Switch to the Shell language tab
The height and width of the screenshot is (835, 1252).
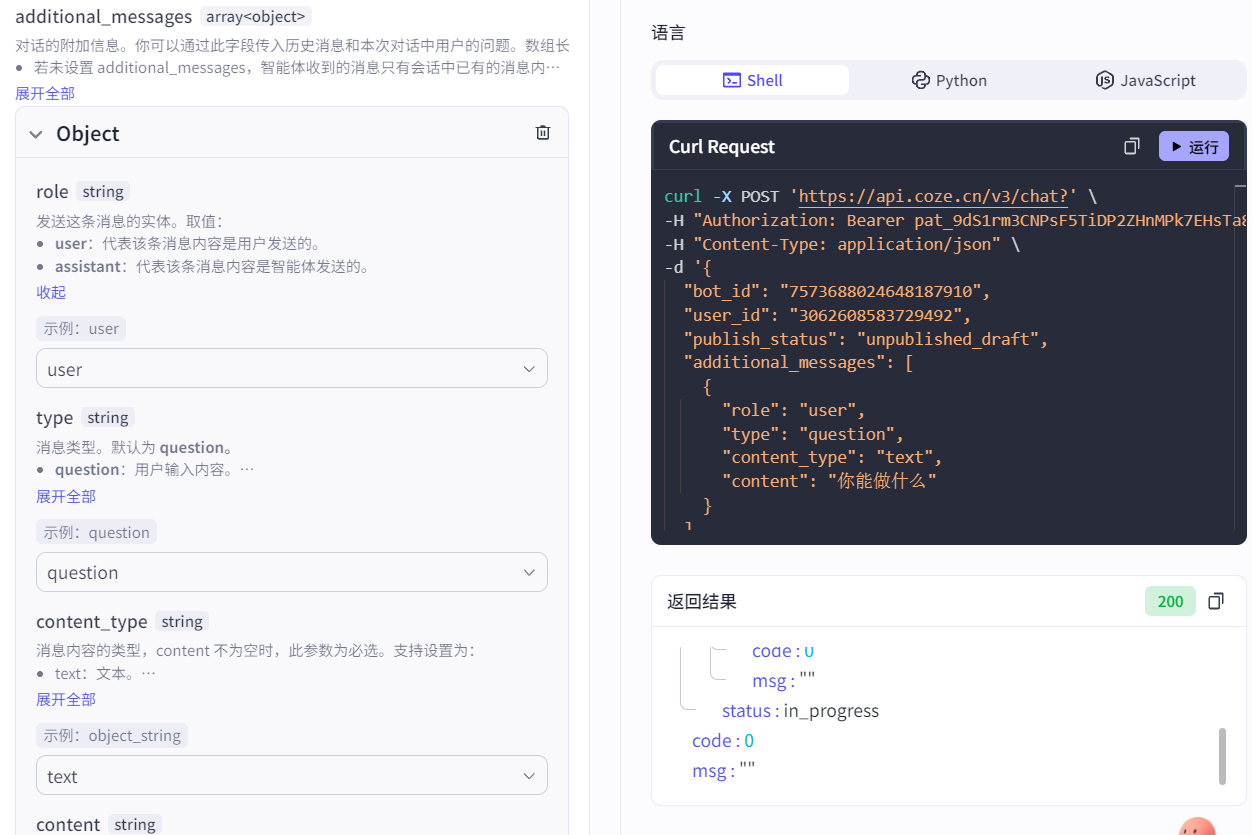point(752,80)
